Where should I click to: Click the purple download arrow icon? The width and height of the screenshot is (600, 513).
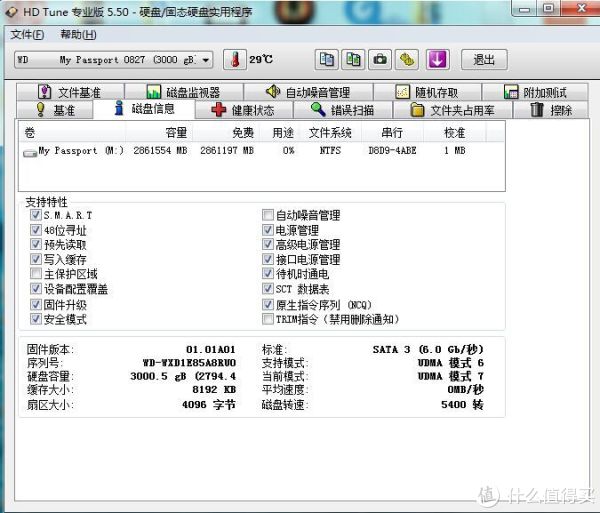coord(437,60)
